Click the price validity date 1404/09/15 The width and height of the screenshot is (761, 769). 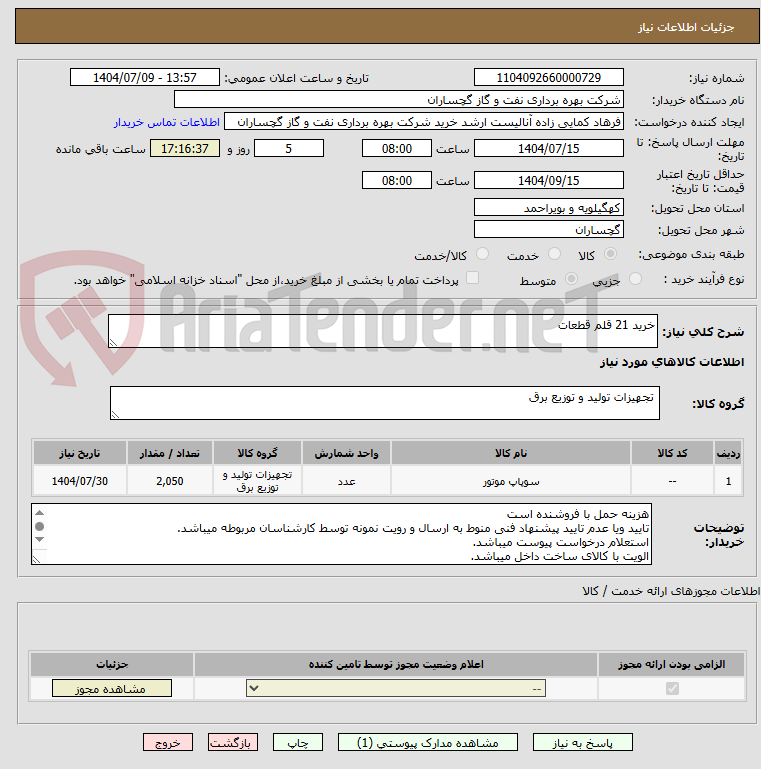[x=549, y=180]
